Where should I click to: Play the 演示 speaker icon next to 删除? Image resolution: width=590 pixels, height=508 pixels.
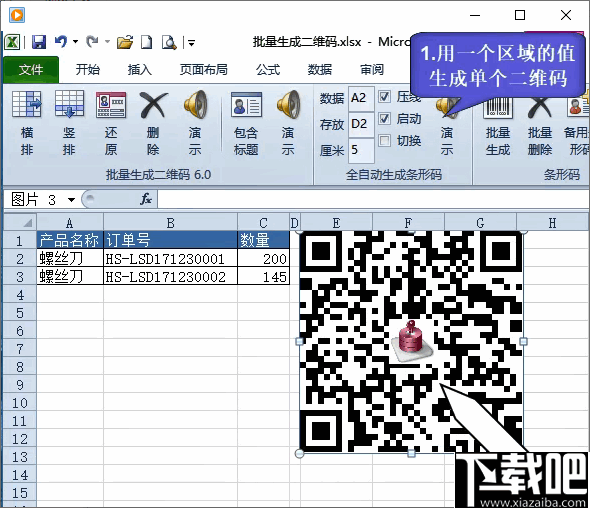[x=195, y=104]
